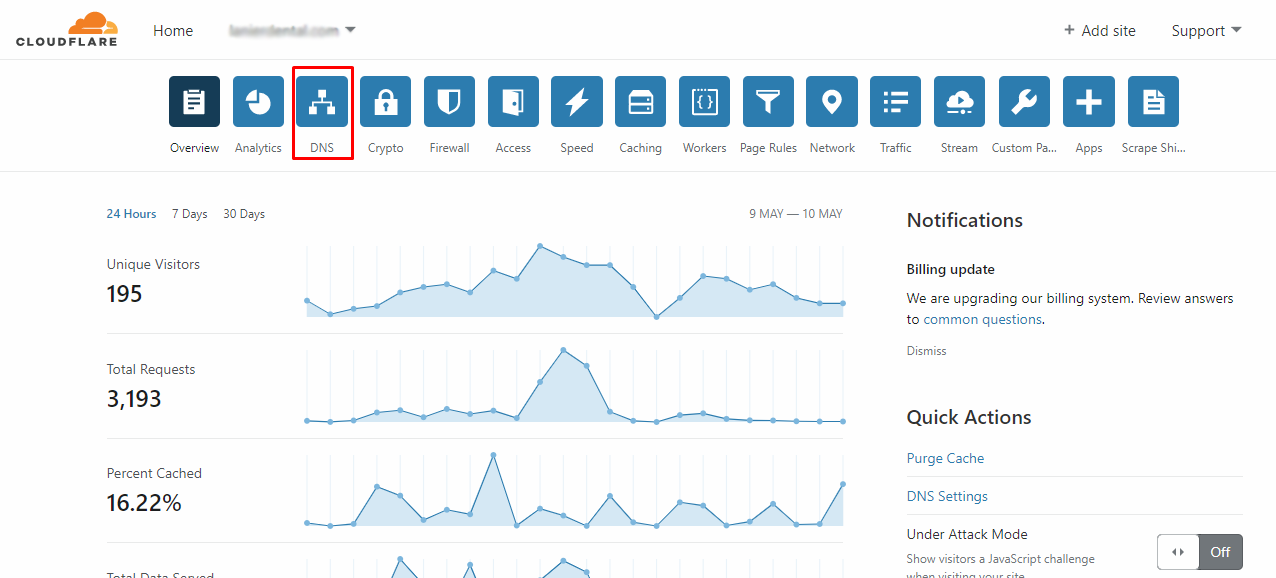The width and height of the screenshot is (1276, 578).
Task: Click the Notifications heading
Action: (x=965, y=220)
